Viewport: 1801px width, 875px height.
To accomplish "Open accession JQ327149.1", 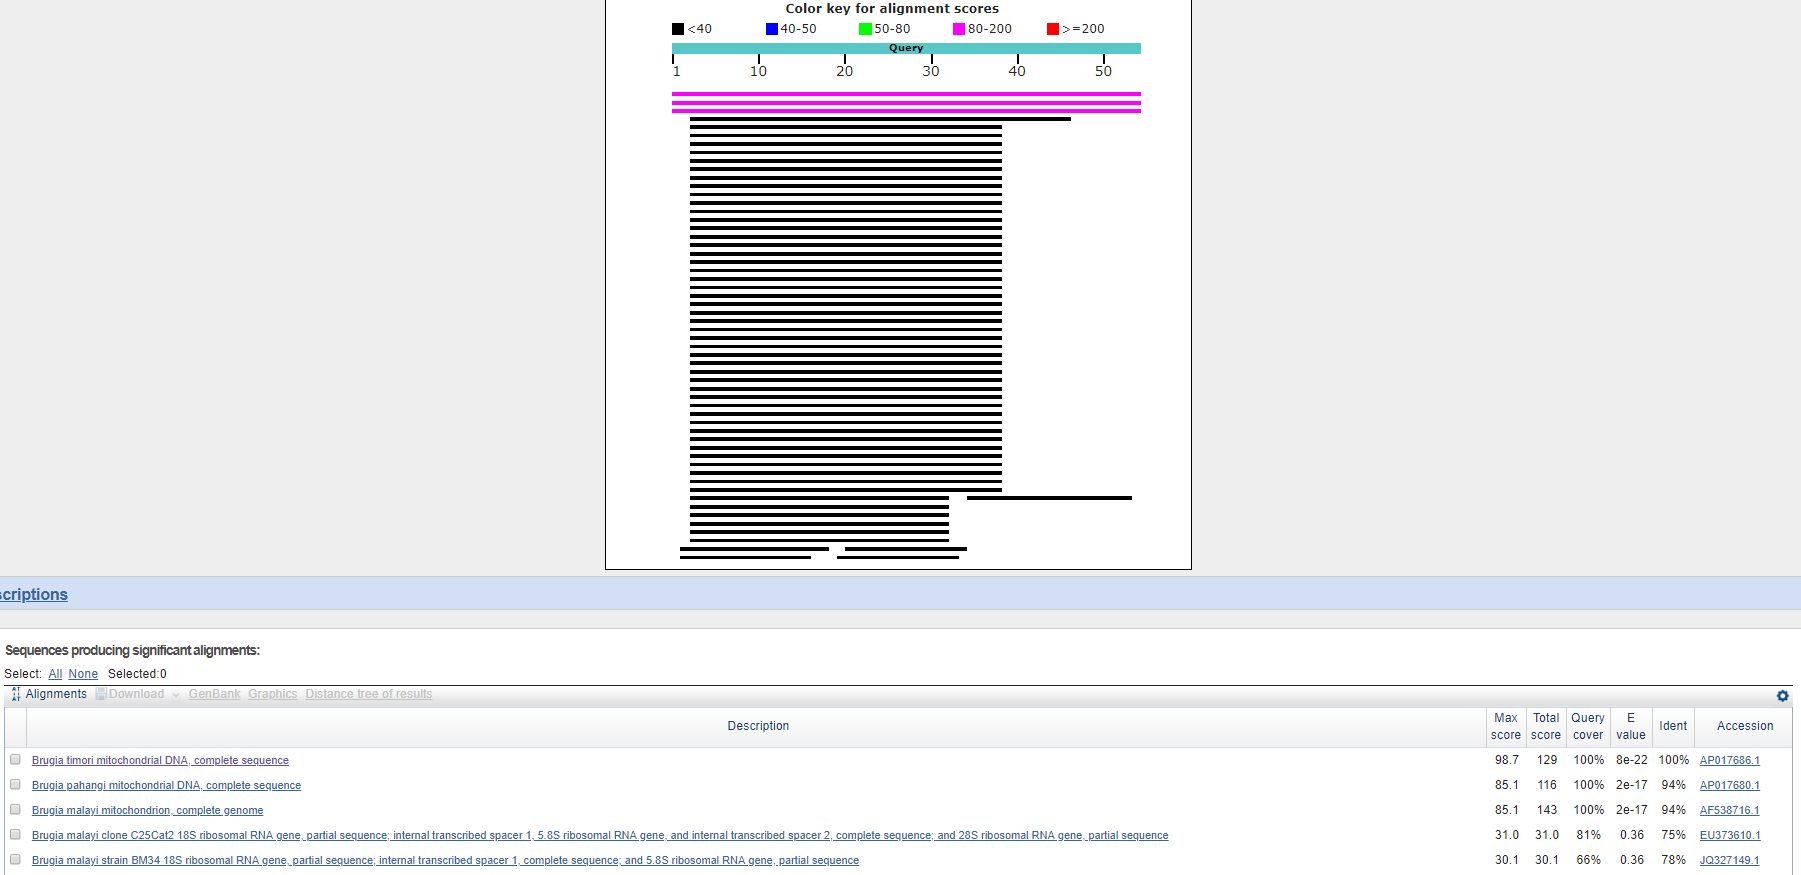I will (1730, 860).
